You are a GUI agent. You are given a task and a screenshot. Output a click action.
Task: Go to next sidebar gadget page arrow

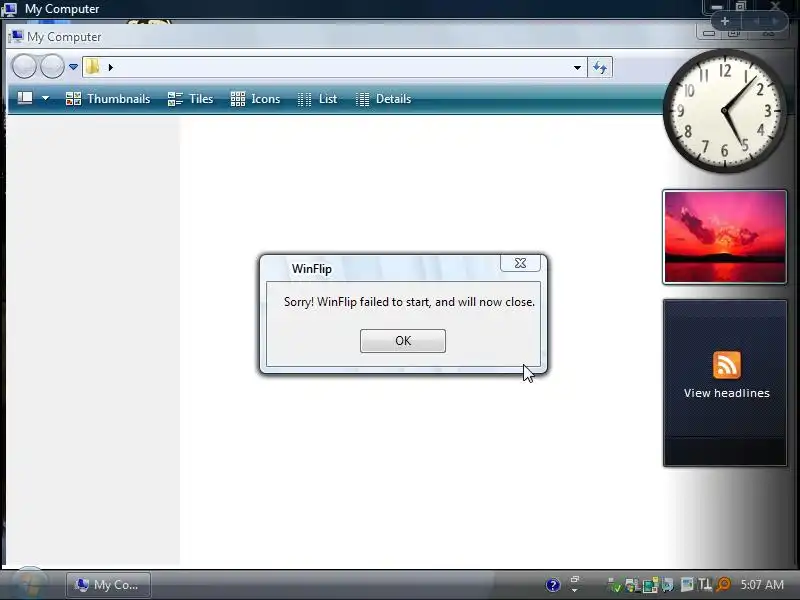coord(775,21)
